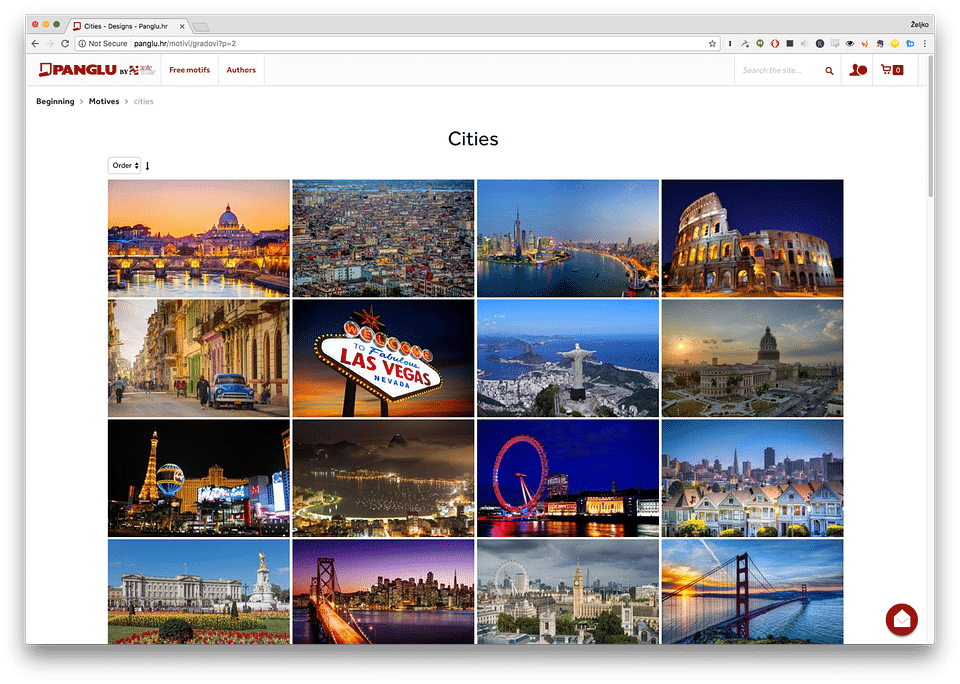Open the Free motifs menu item
Viewport: 960px width, 684px height.
[190, 70]
